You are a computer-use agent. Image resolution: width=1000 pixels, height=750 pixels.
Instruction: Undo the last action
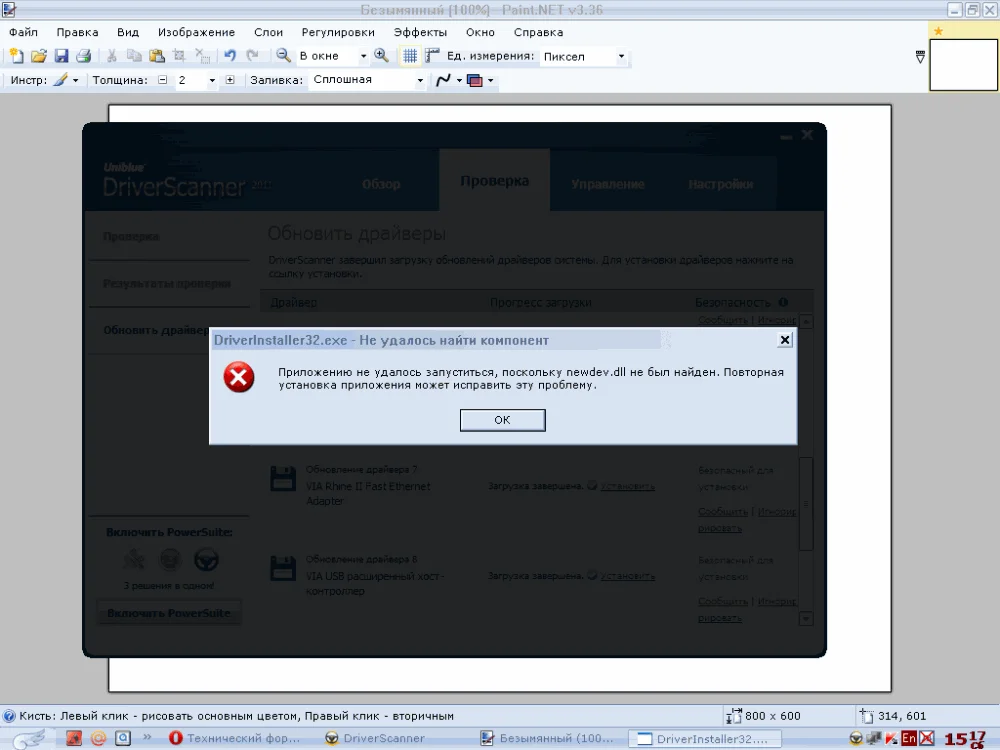click(230, 56)
